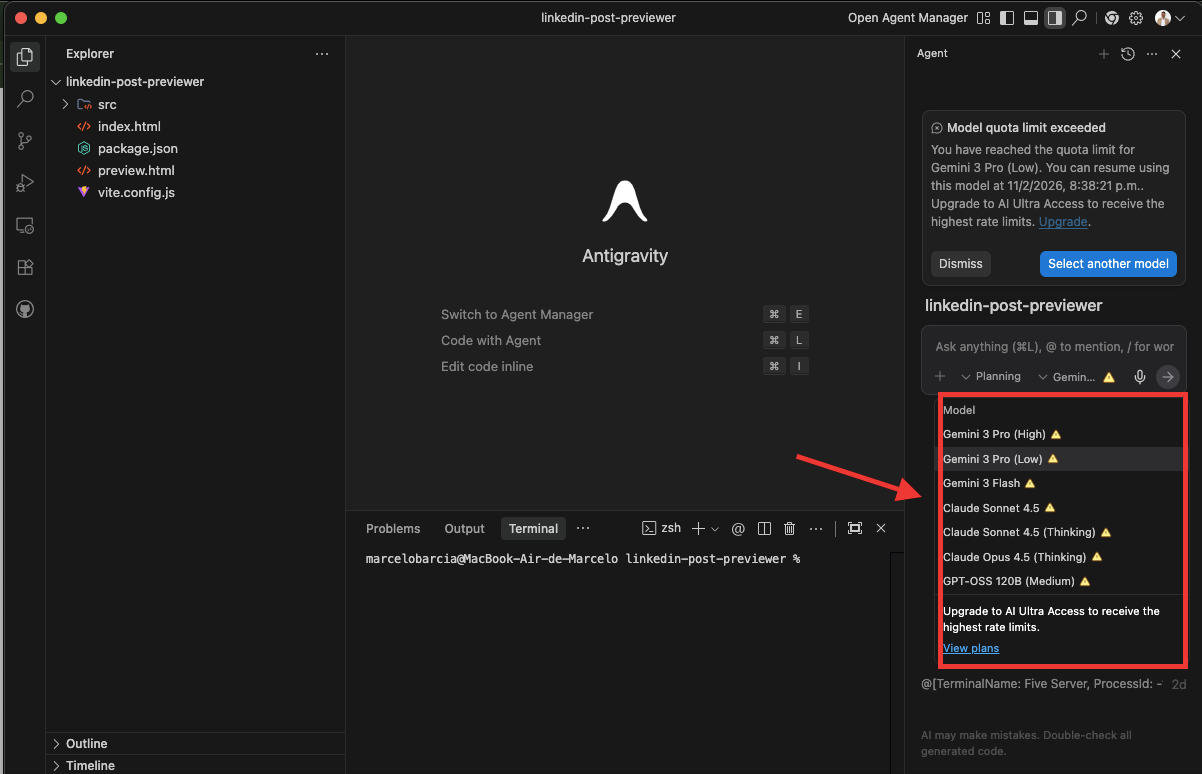Click the microphone icon in agent input
The width and height of the screenshot is (1202, 774).
pos(1139,377)
